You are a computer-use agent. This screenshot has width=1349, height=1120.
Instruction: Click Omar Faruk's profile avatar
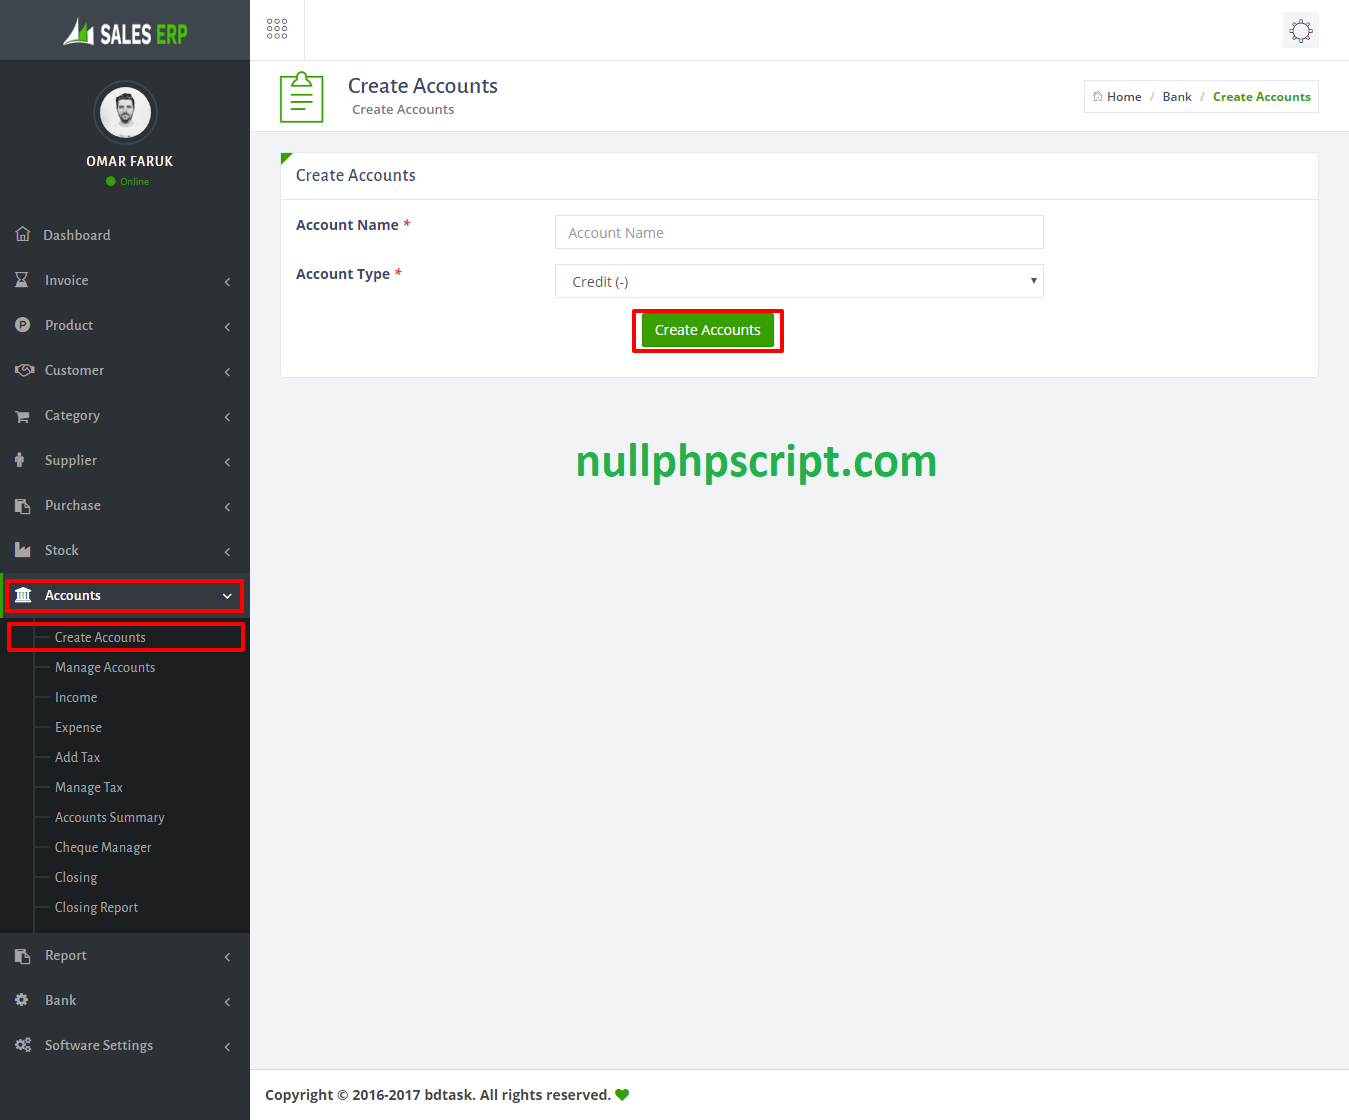point(125,112)
